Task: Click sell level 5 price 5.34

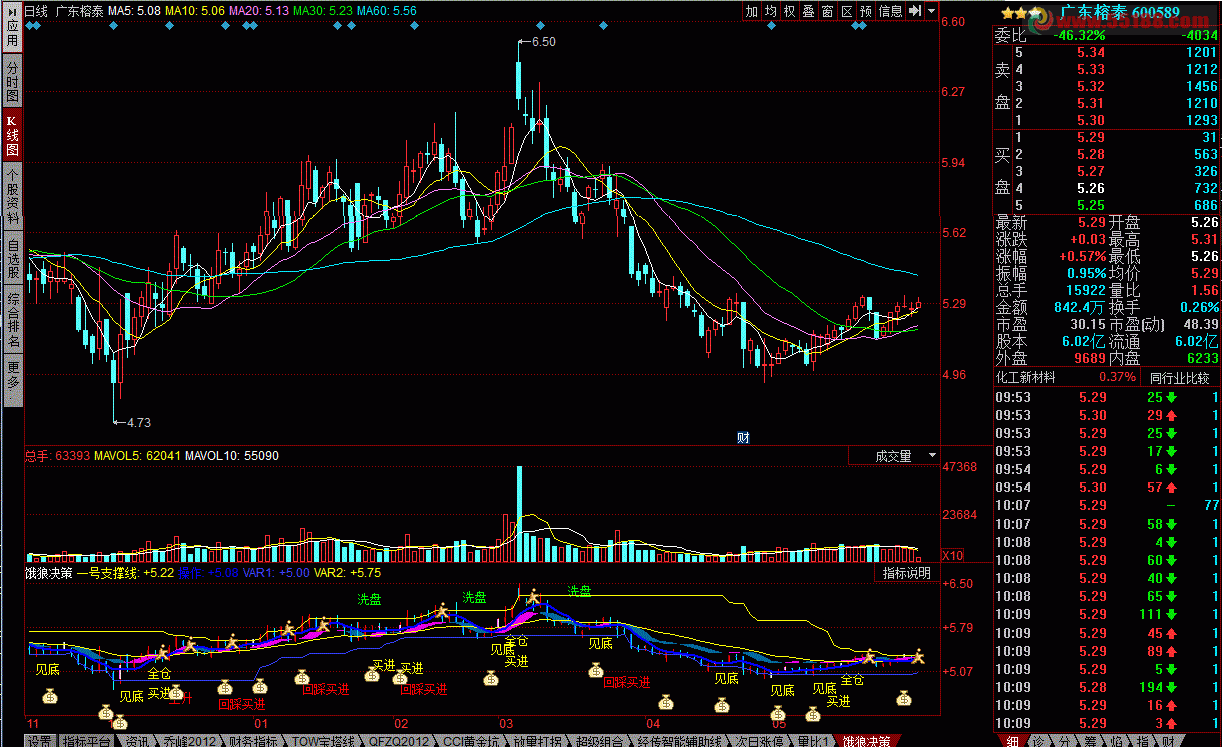Action: coord(1091,52)
